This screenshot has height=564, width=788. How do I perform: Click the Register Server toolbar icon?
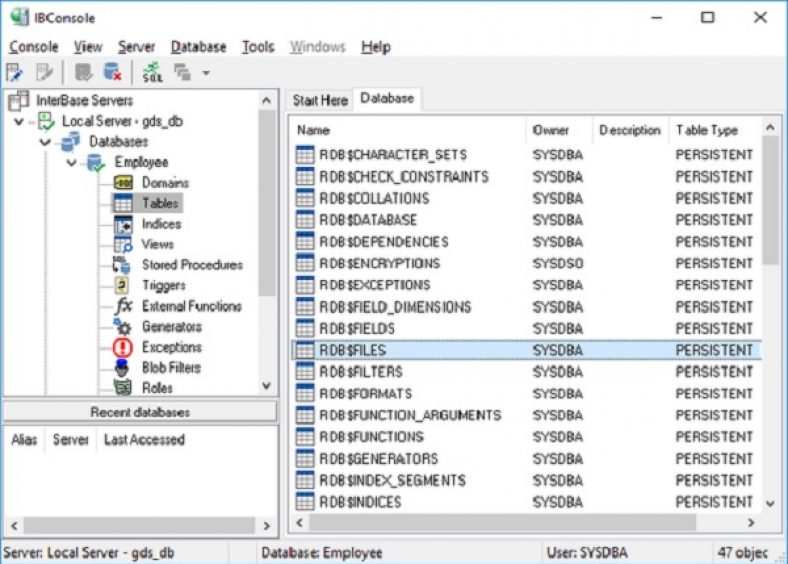(15, 72)
